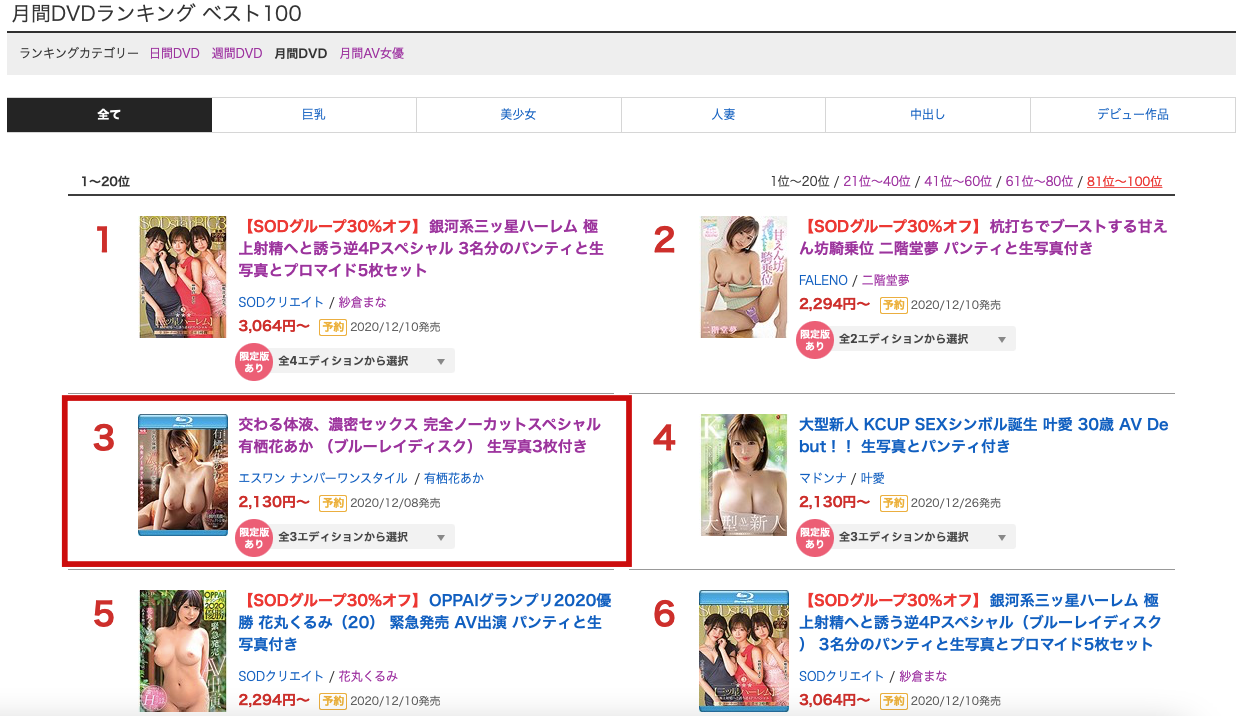Open the rank 4 cover thumbnail
This screenshot has height=716, width=1243.
point(744,475)
